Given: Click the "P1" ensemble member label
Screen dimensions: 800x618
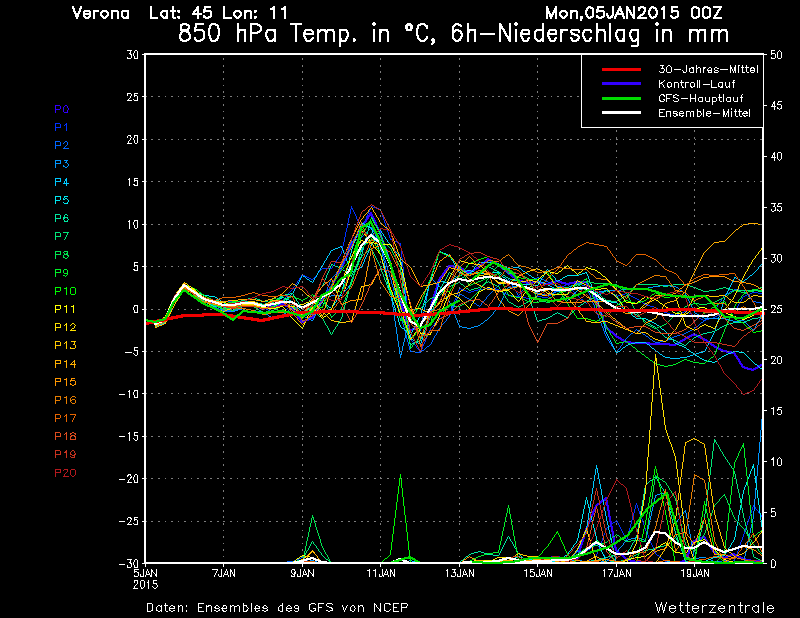Looking at the screenshot, I should [x=62, y=127].
